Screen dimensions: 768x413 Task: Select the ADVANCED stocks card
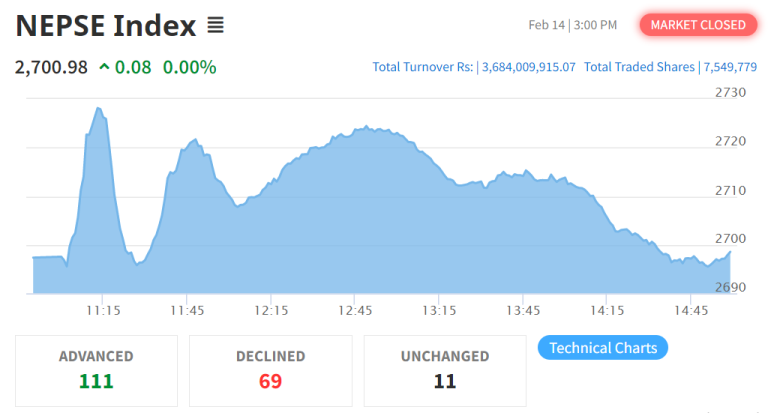click(96, 370)
